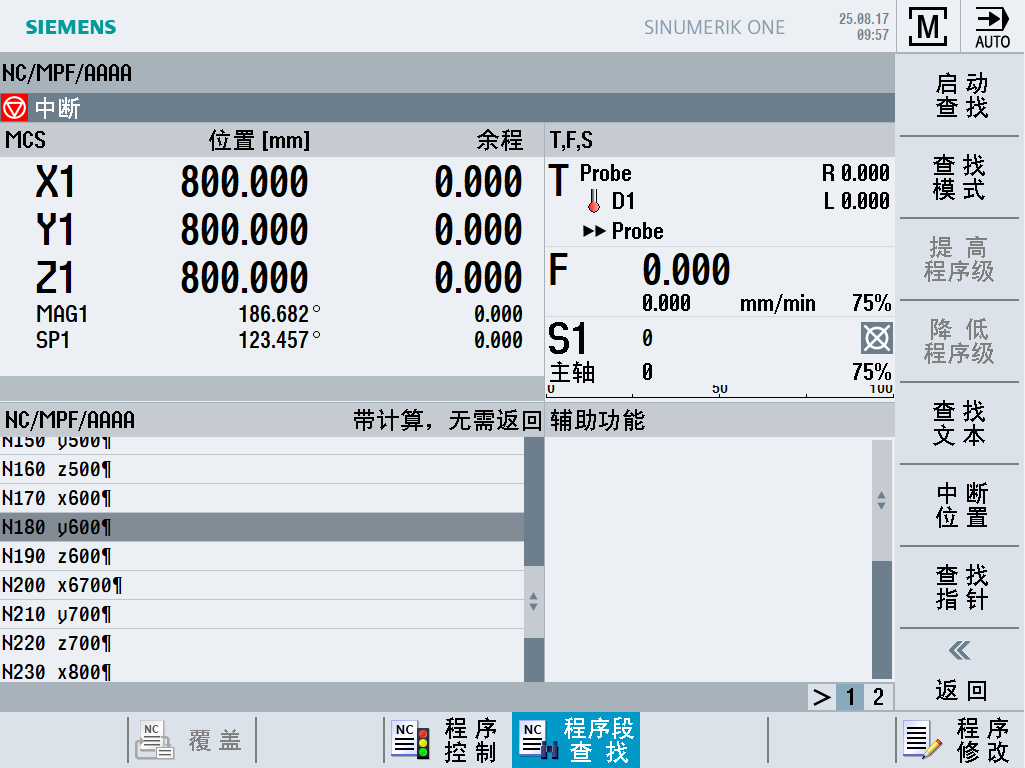Image resolution: width=1025 pixels, height=768 pixels.
Task: Click the 覆盖 overstore icon
Action: click(154, 740)
